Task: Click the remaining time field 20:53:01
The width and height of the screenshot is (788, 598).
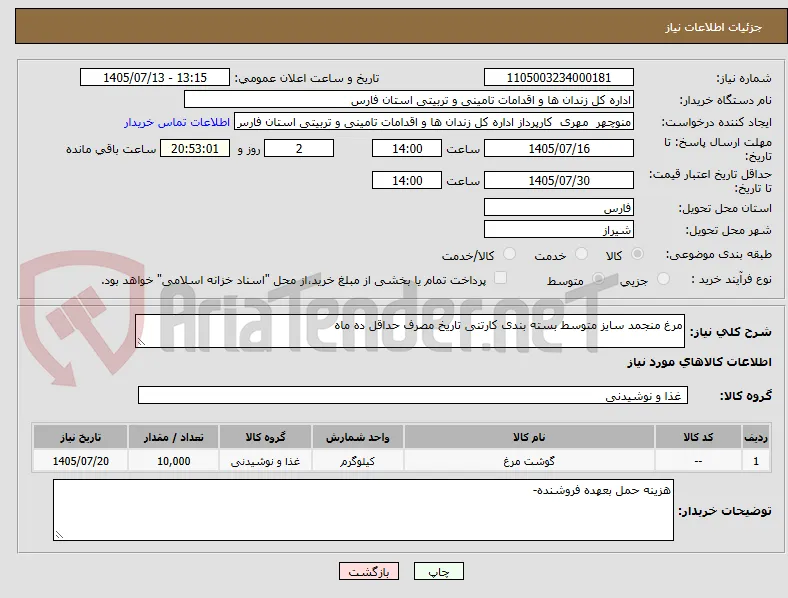Action: click(x=195, y=149)
